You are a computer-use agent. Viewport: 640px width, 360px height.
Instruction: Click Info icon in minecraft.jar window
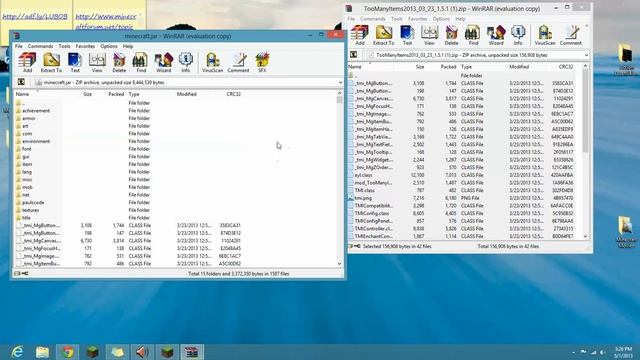click(186, 62)
